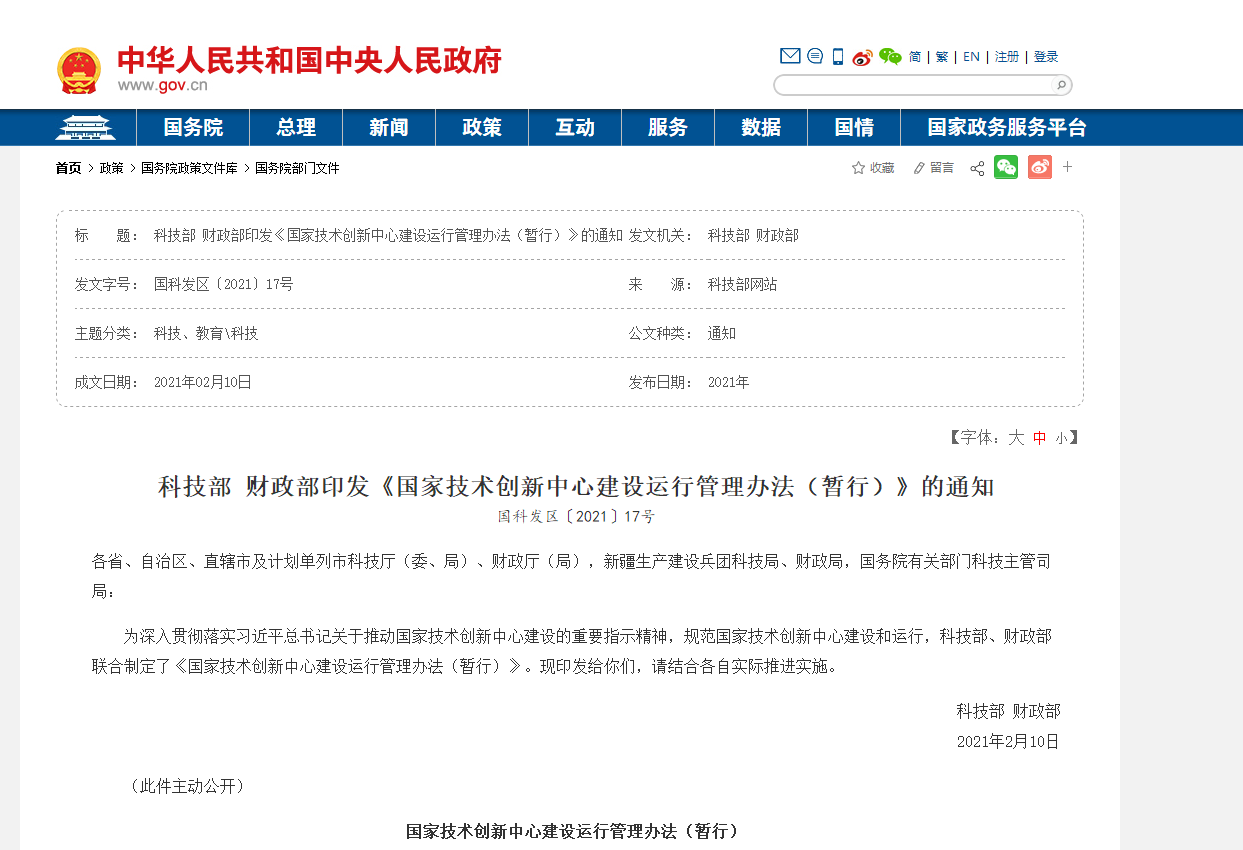Share article via orange Weibo button

1039,168
